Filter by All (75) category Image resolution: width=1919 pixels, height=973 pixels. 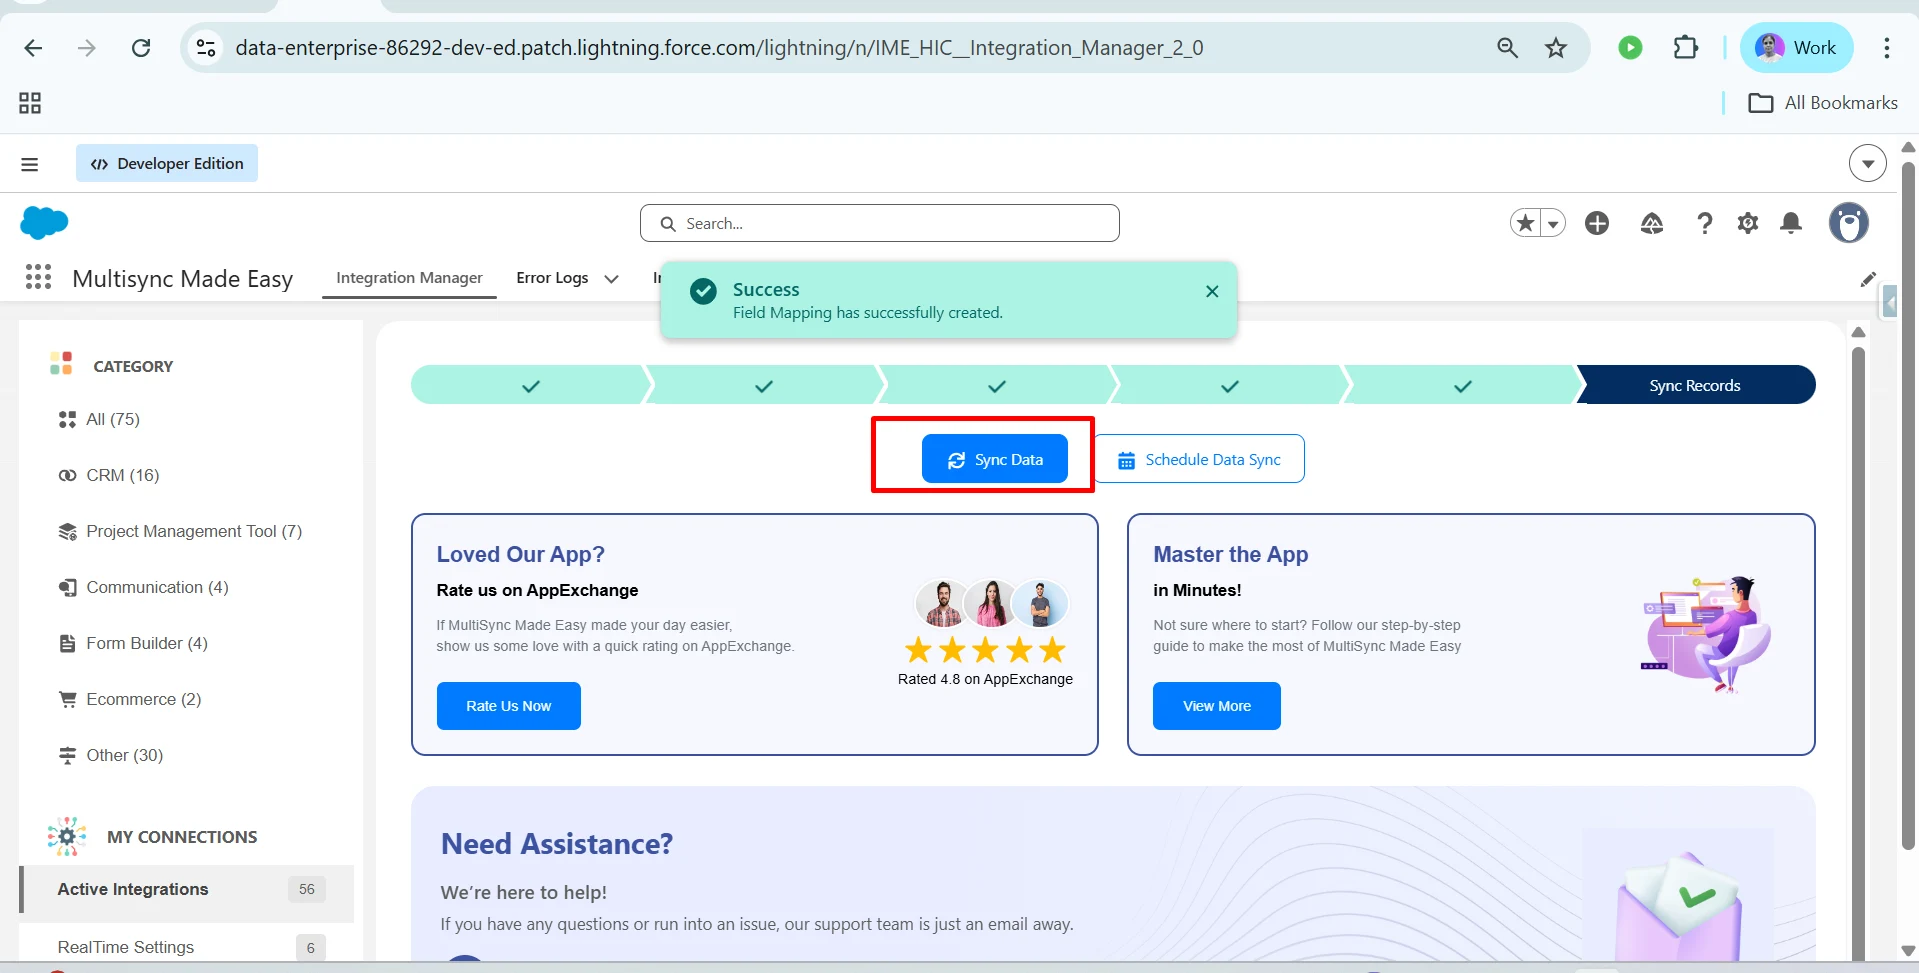point(99,419)
